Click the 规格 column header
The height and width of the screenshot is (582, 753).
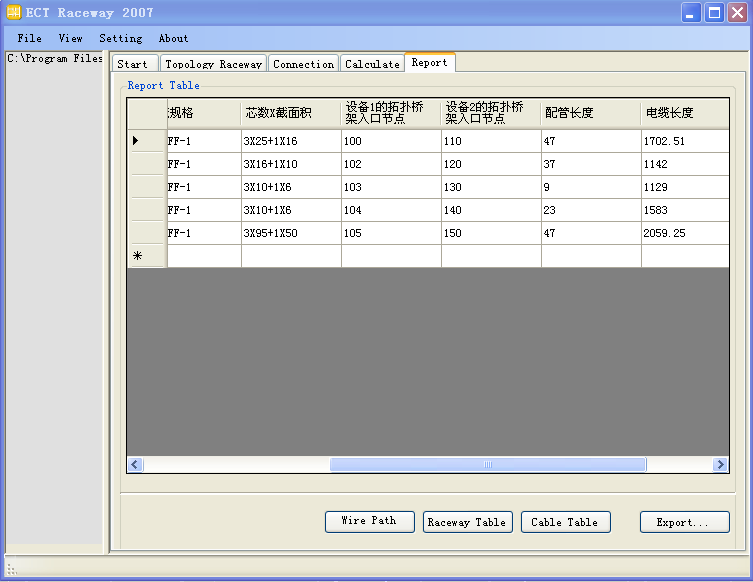204,113
